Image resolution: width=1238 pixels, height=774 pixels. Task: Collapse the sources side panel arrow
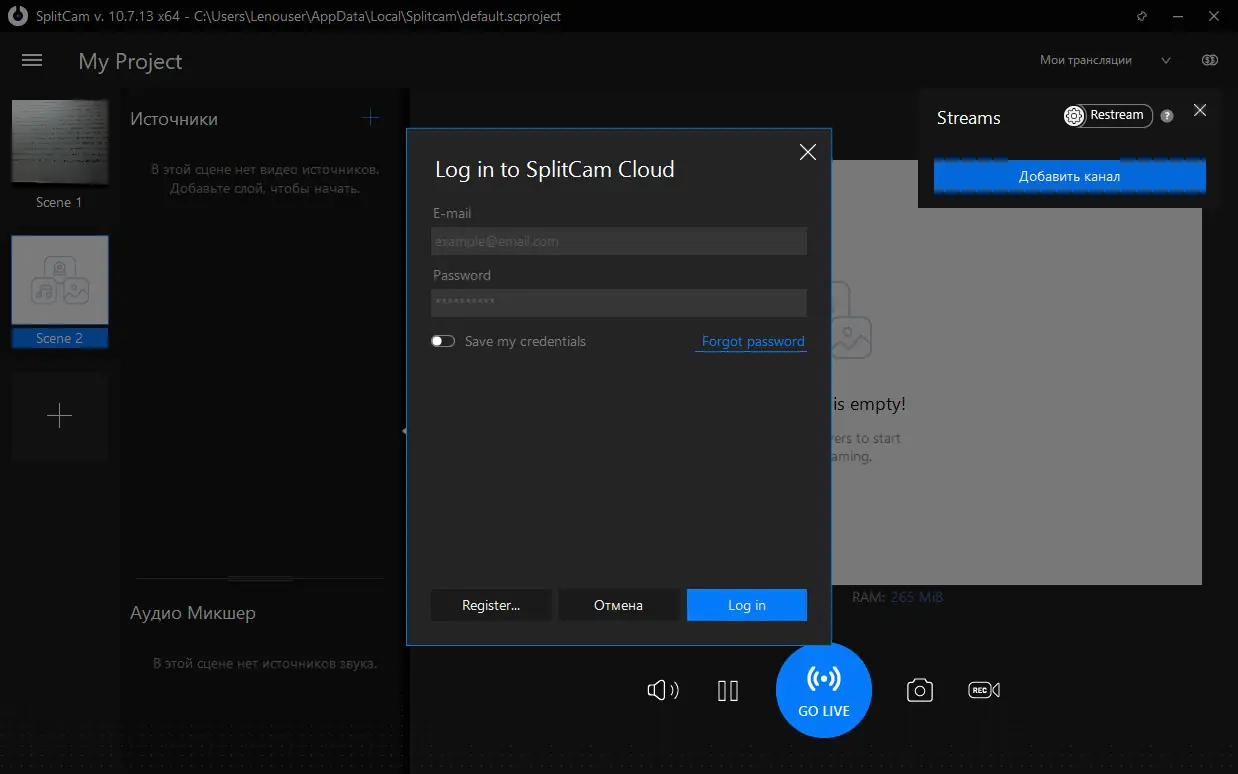pos(403,431)
